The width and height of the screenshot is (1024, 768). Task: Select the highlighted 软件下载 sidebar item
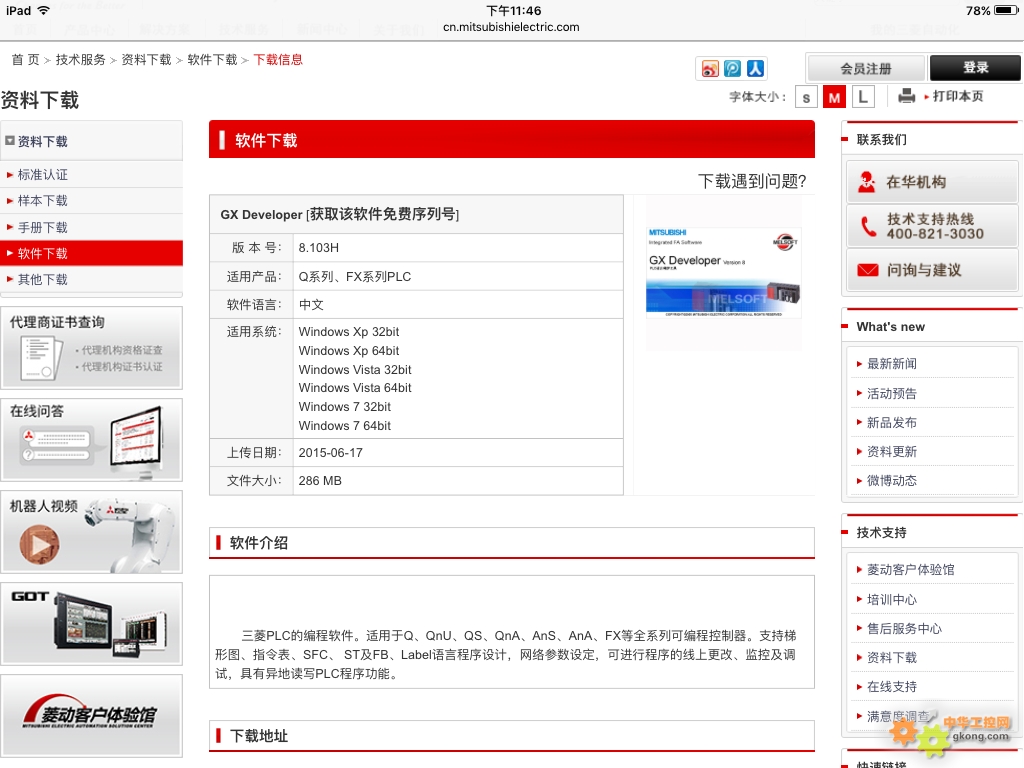(x=91, y=253)
